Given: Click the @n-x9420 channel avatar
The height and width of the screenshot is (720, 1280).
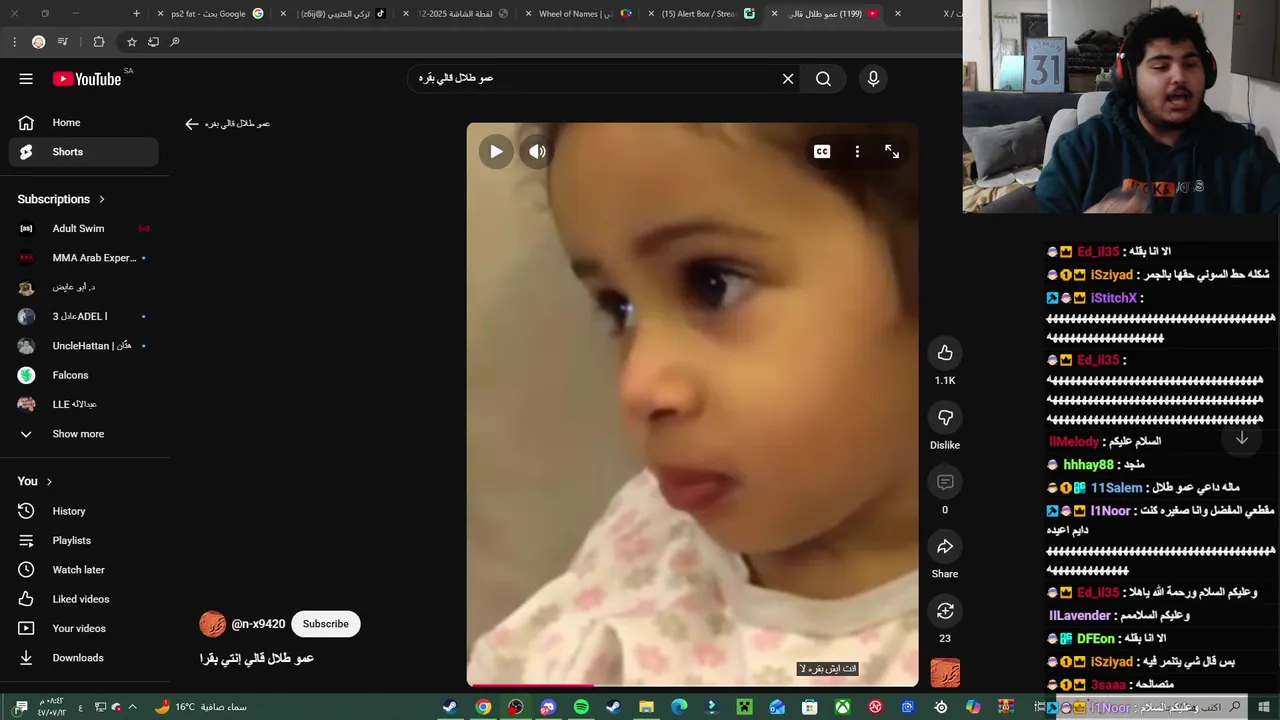Looking at the screenshot, I should click(x=213, y=624).
